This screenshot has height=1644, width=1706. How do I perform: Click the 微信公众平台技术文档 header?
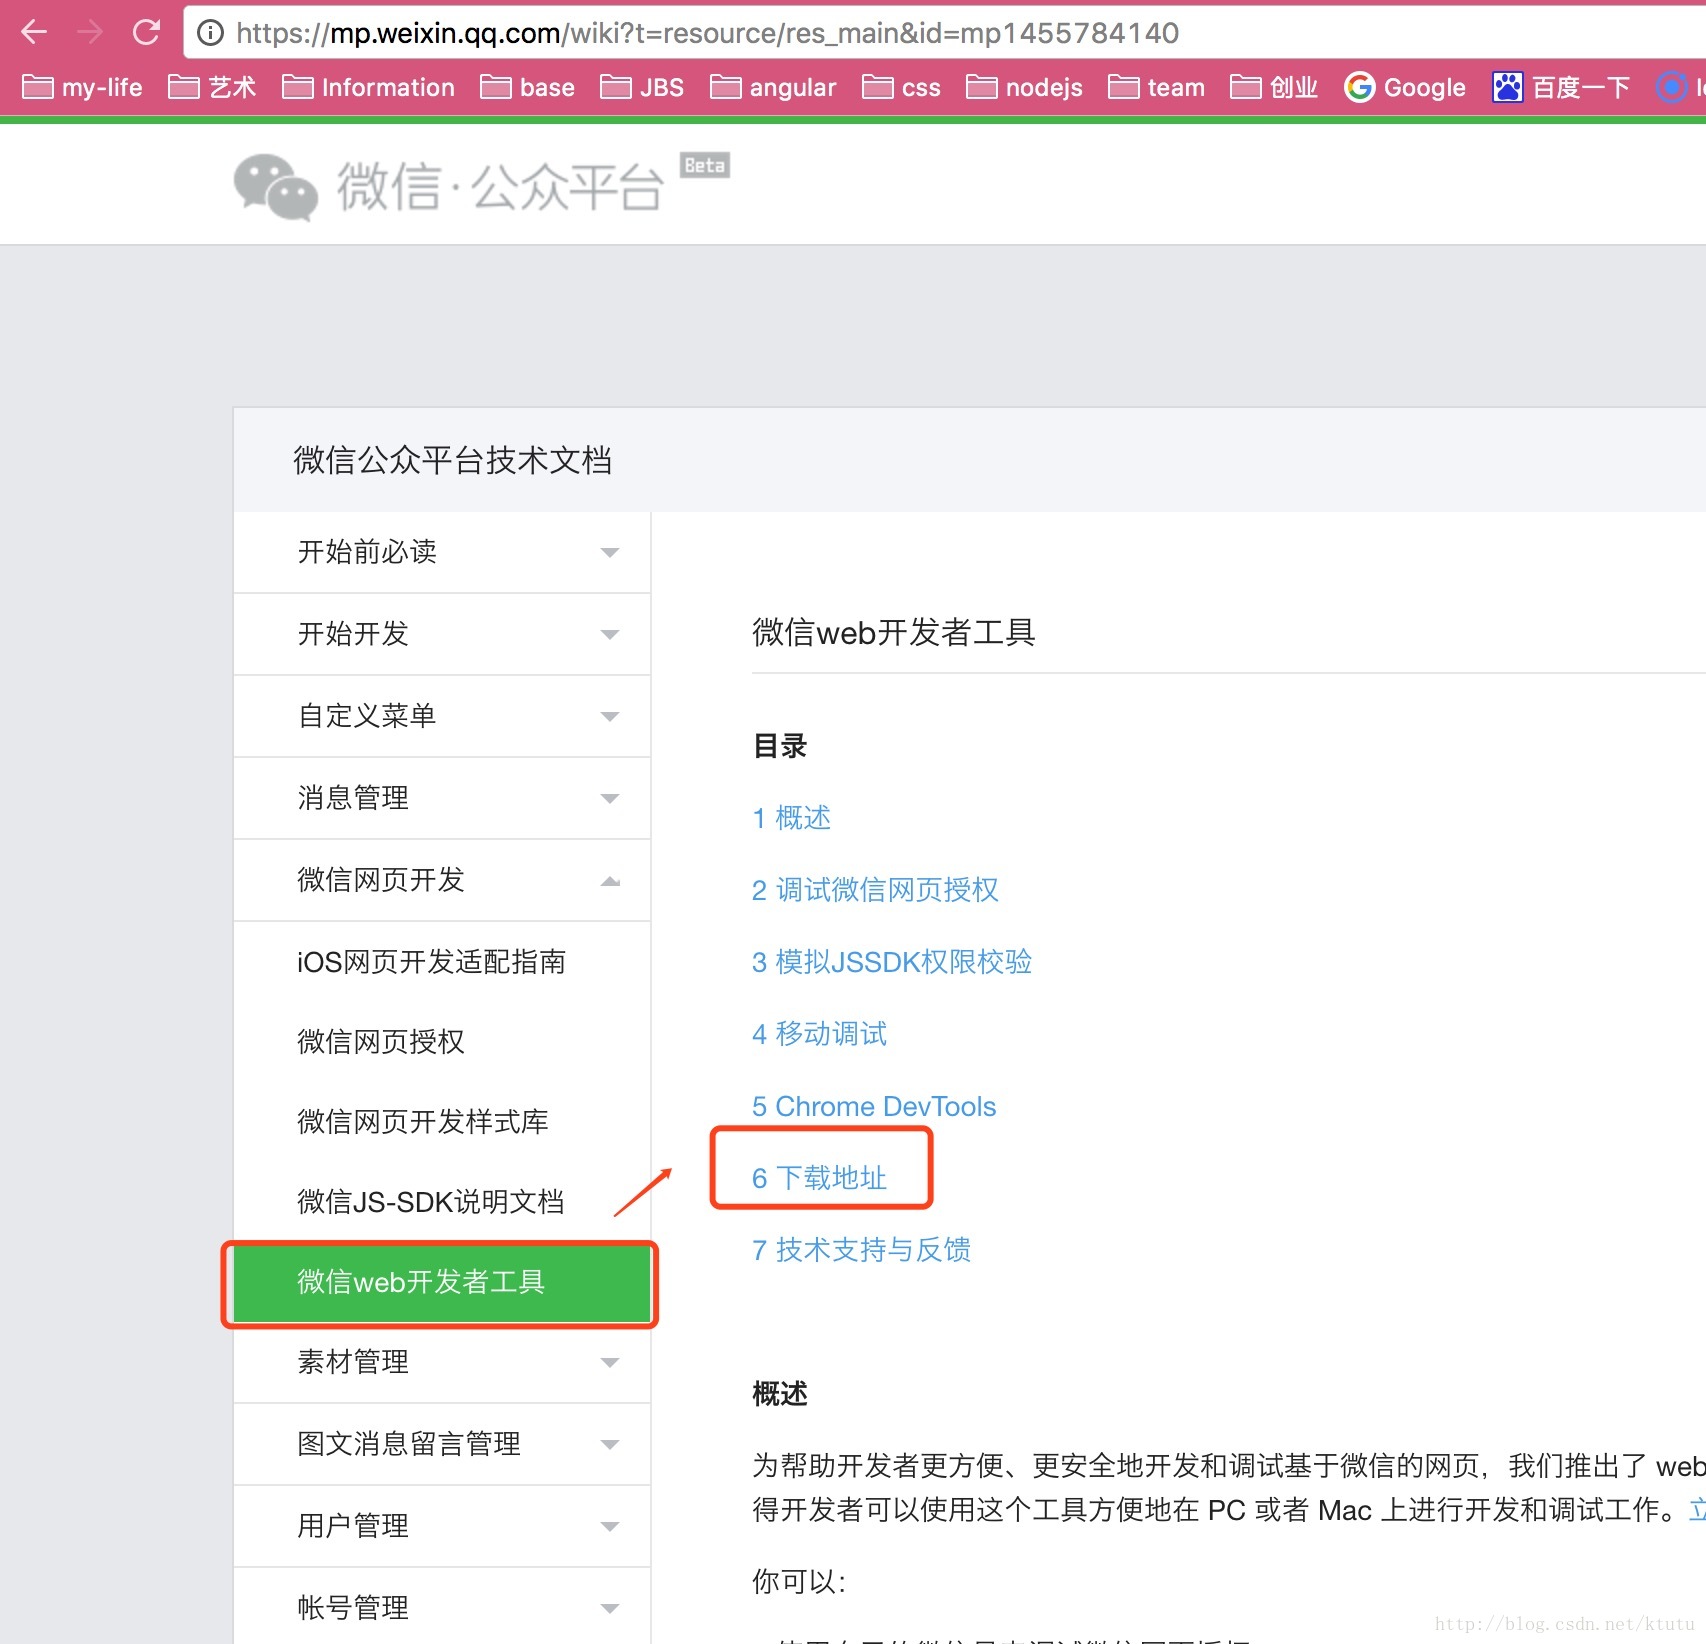point(452,460)
